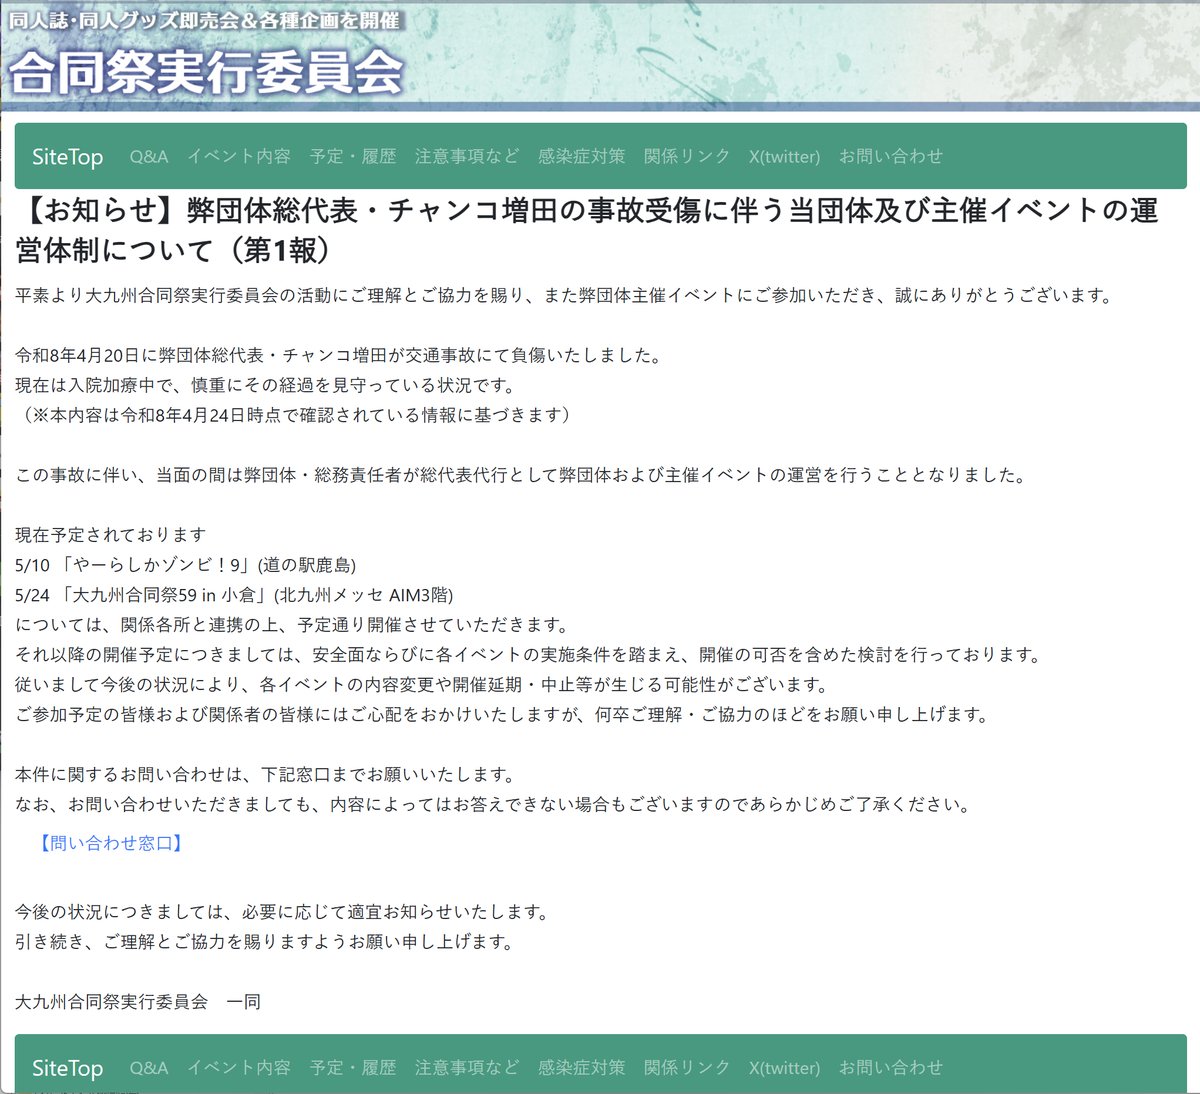
Task: Open 感染症対策 in the bottom navigation bar
Action: point(582,1068)
